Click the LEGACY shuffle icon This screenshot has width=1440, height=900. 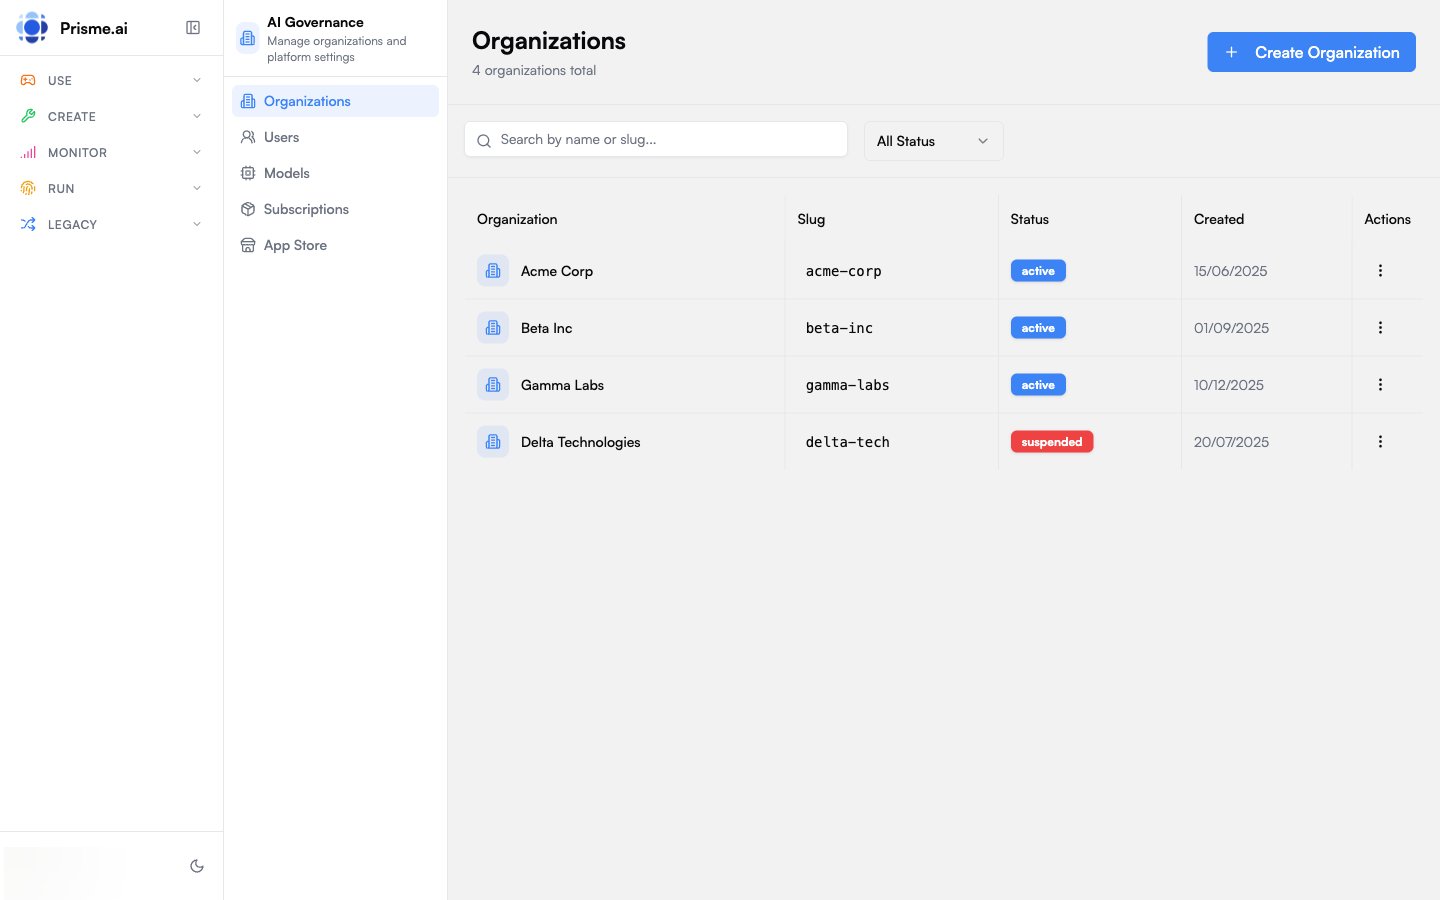point(28,224)
